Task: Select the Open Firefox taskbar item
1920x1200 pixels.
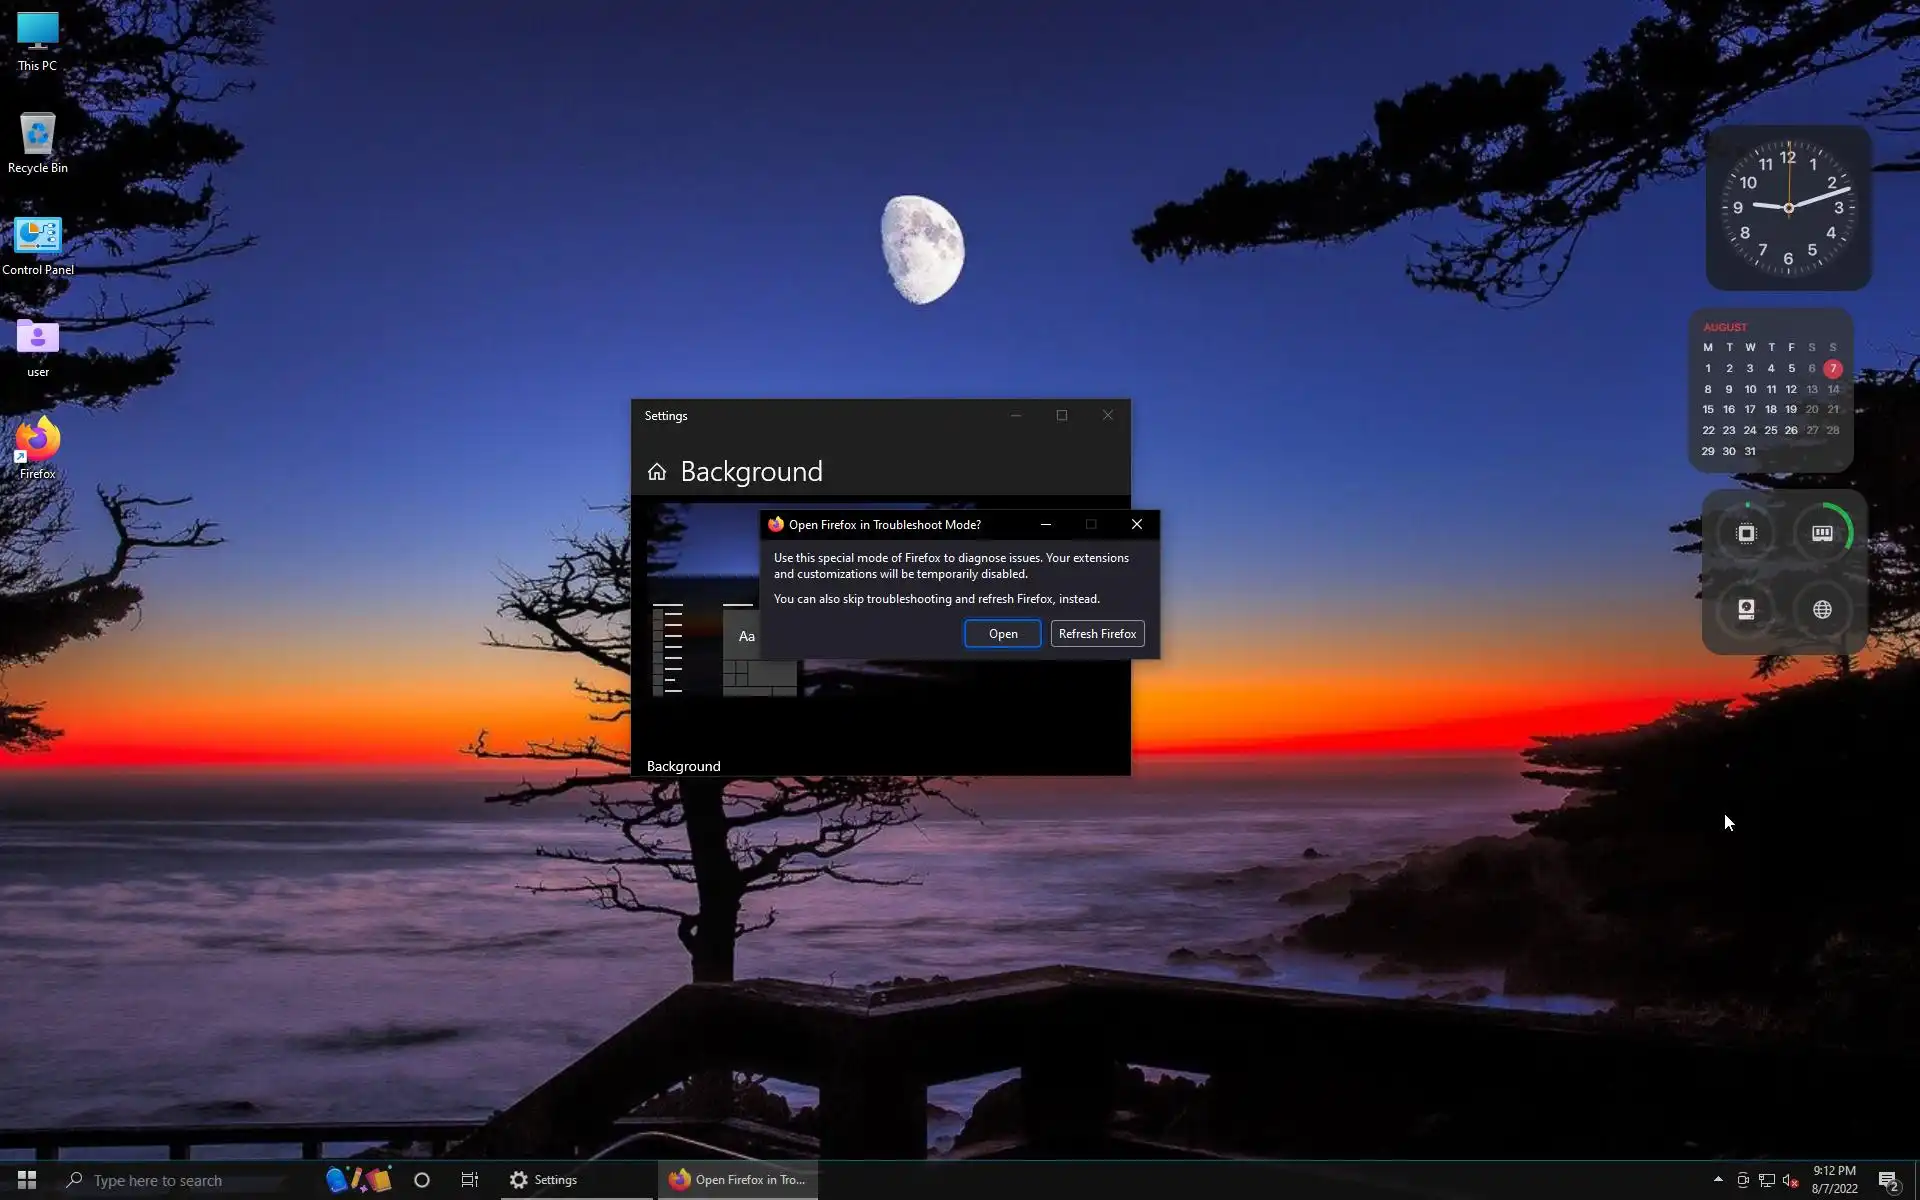Action: tap(738, 1180)
